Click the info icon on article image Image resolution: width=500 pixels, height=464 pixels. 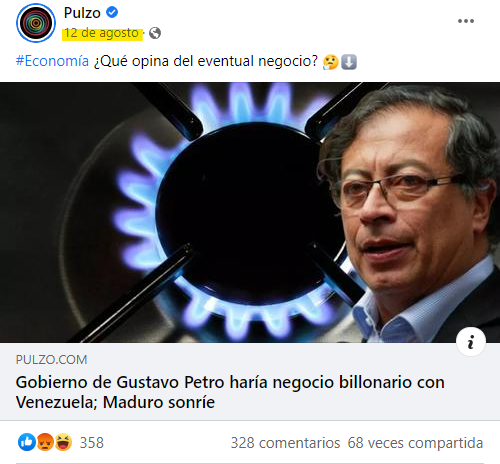[471, 342]
